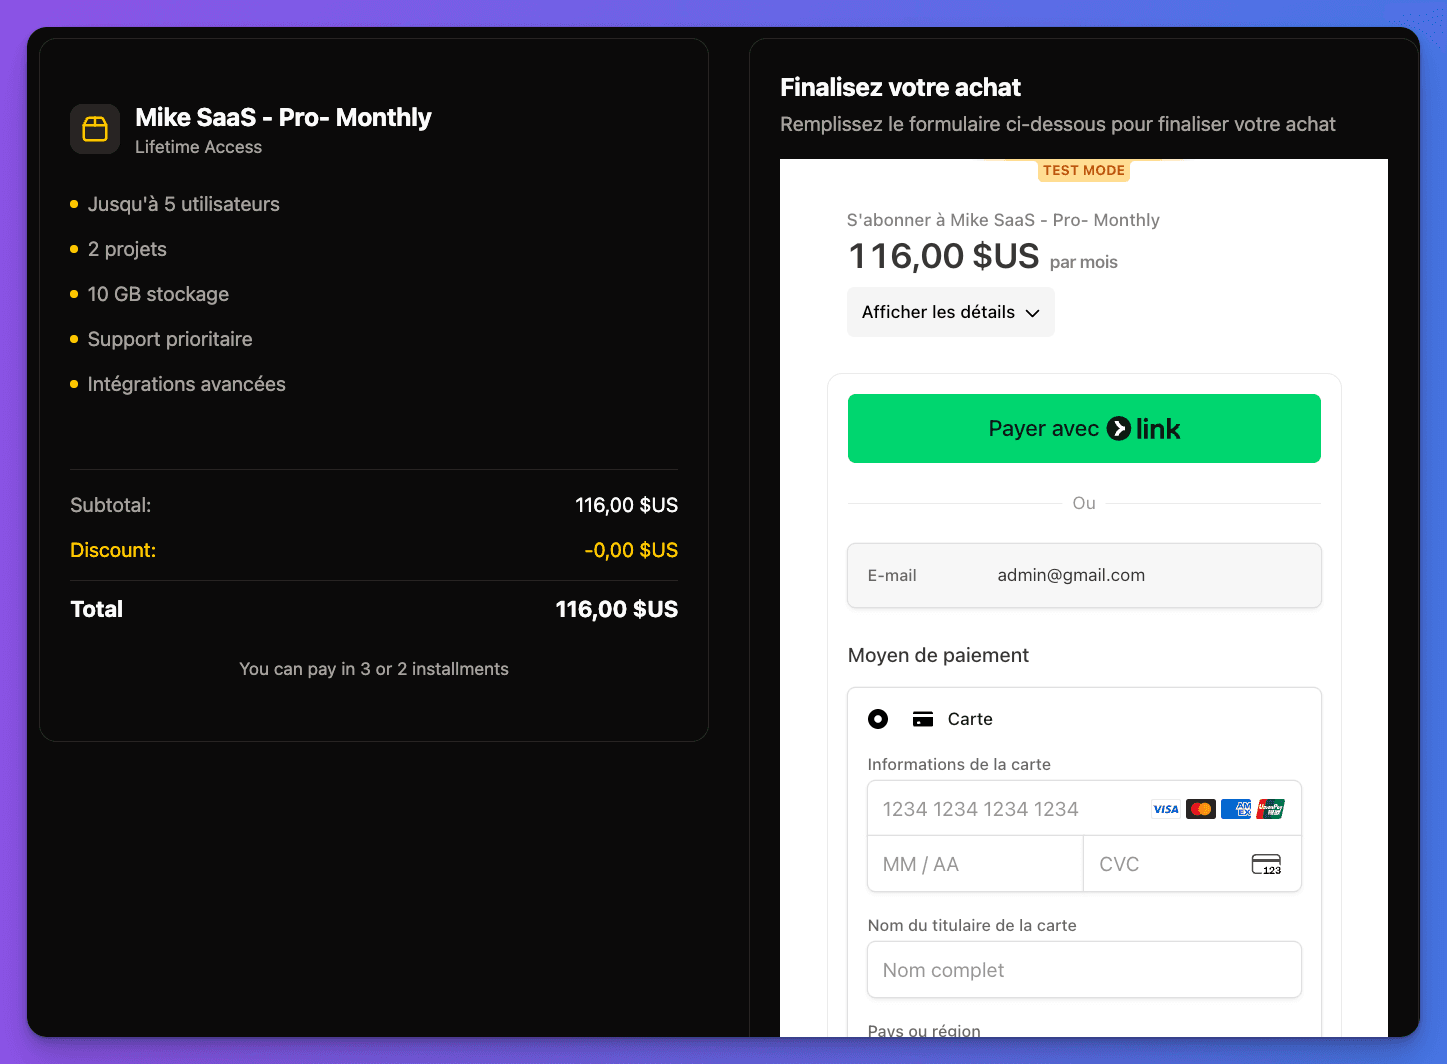Click the American Express icon
This screenshot has width=1447, height=1064.
pos(1236,809)
